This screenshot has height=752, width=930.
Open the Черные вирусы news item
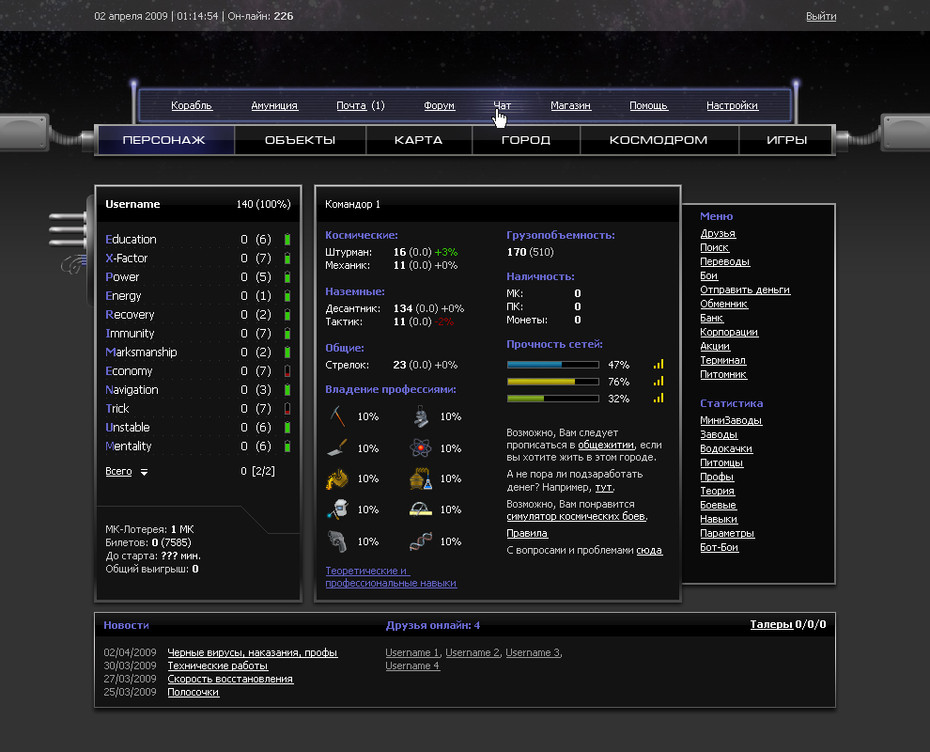pos(252,652)
